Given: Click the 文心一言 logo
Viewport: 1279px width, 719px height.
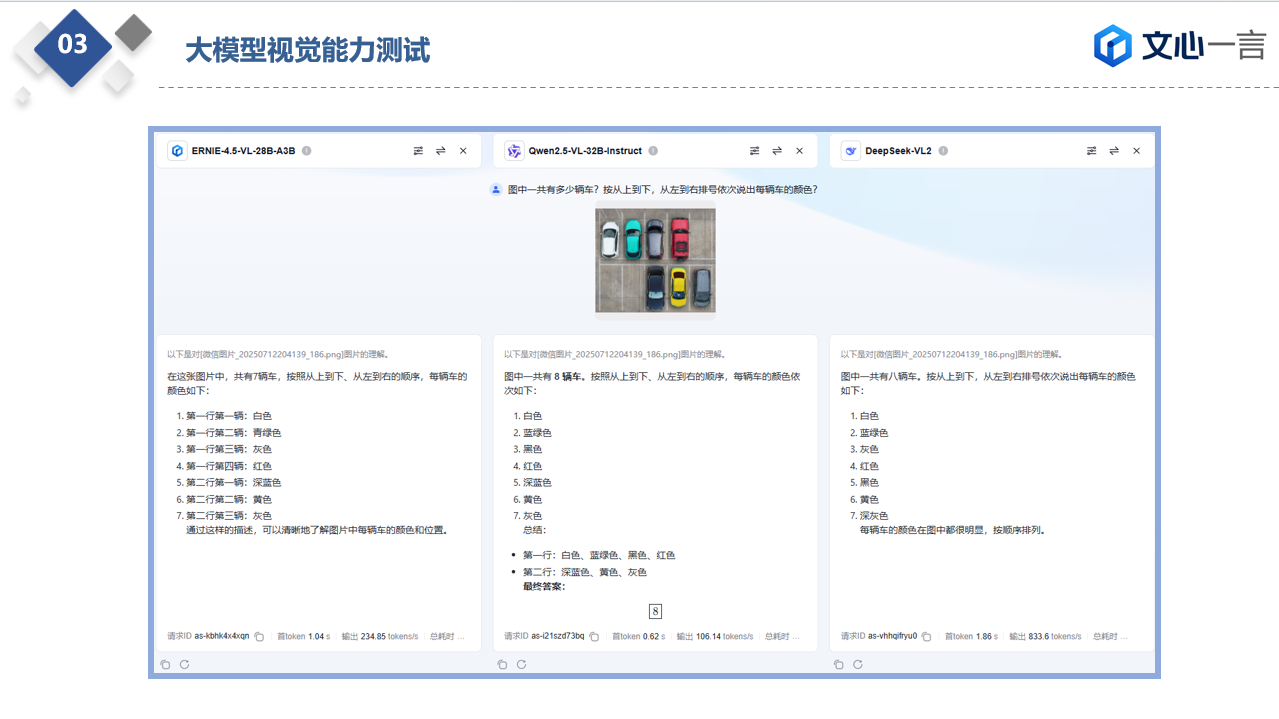Looking at the screenshot, I should (x=1180, y=45).
